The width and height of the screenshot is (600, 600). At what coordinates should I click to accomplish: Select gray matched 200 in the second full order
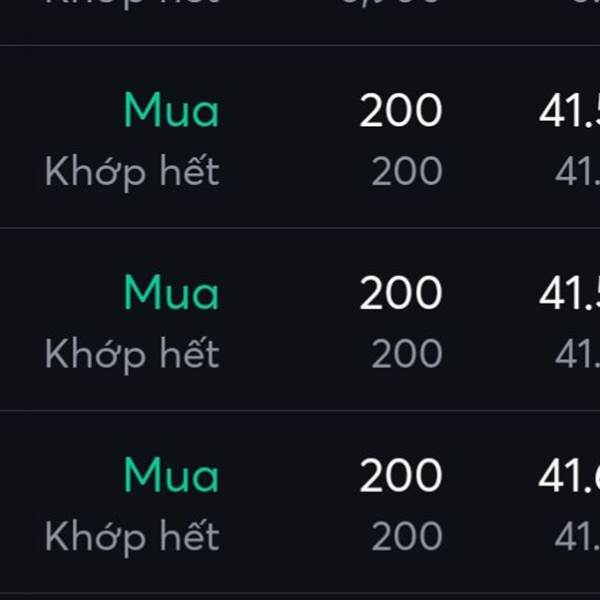point(407,354)
